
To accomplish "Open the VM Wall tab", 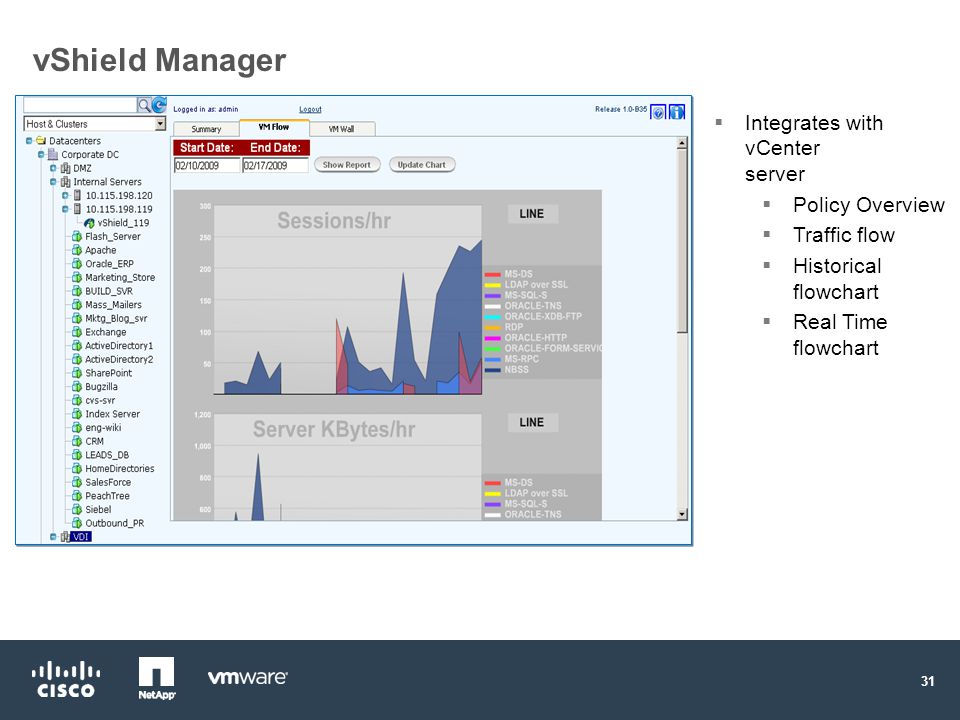I will (342, 129).
